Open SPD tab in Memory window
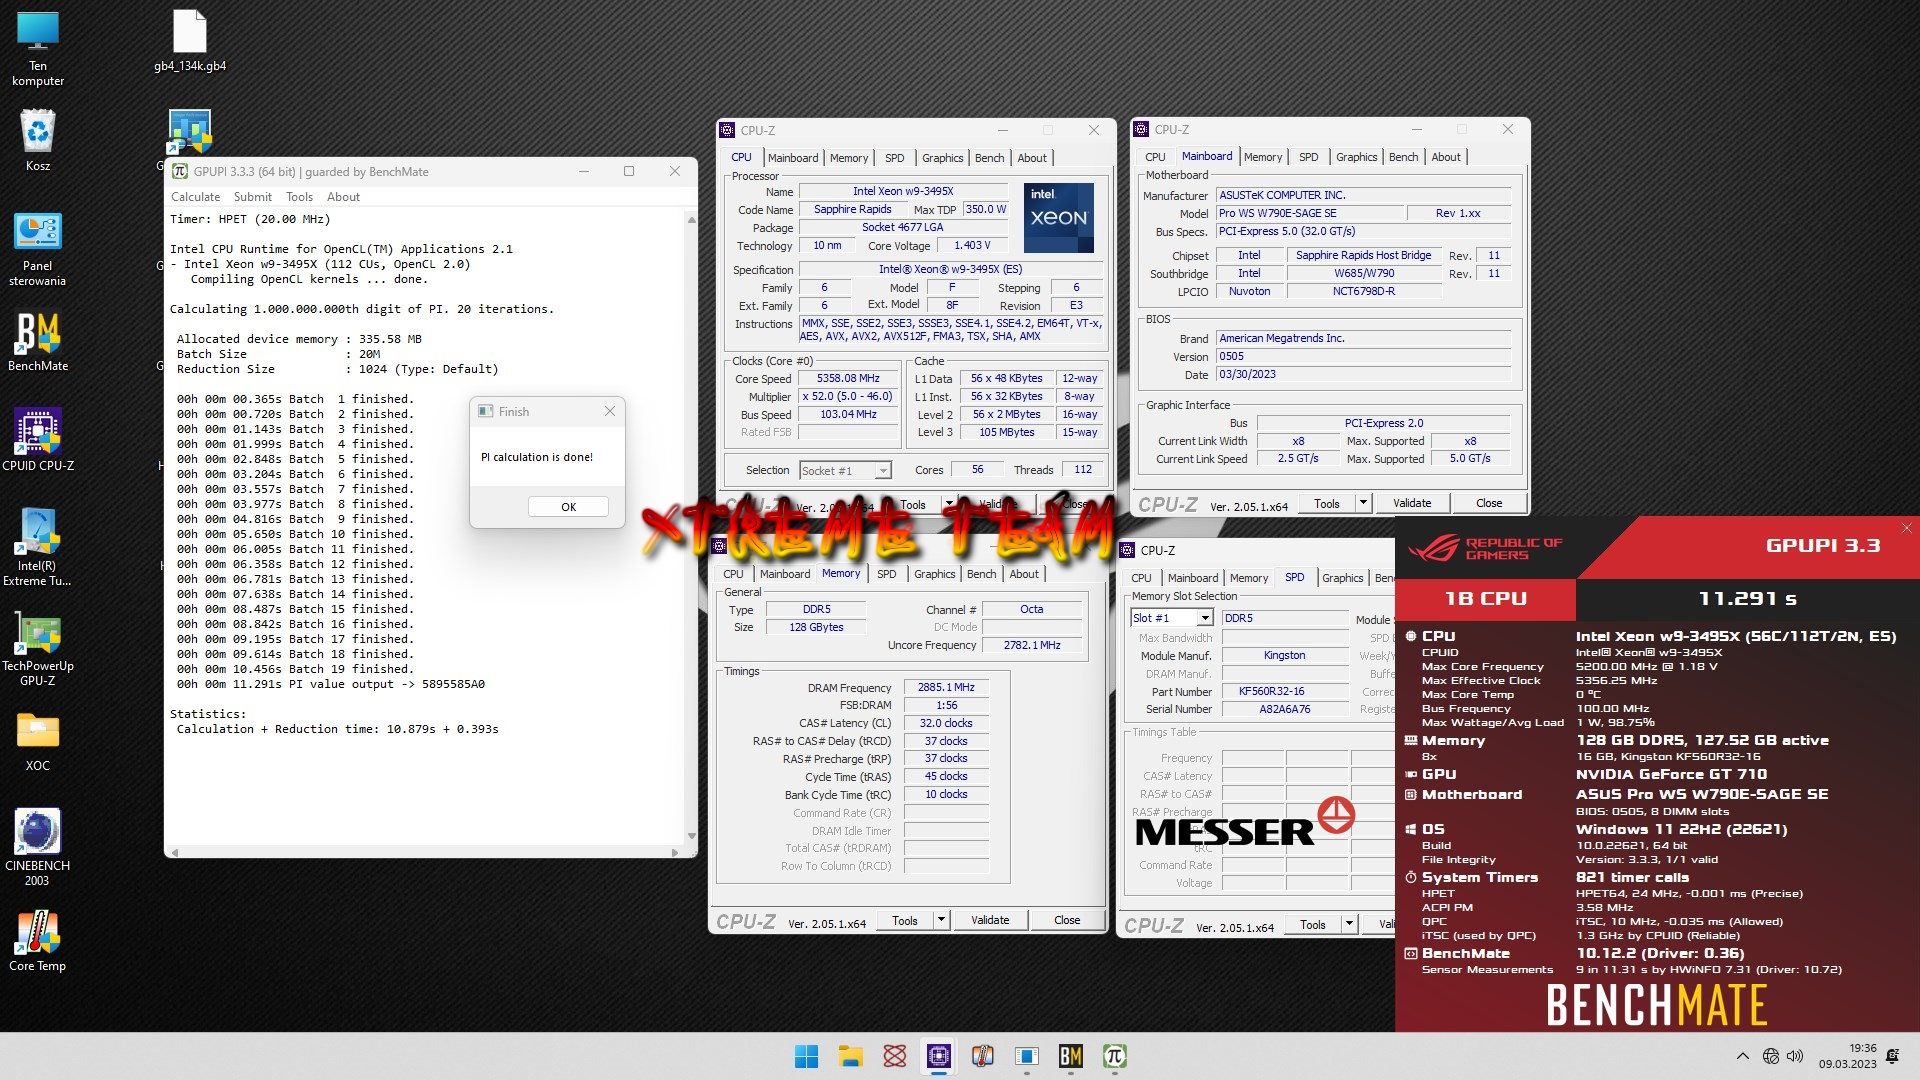1920x1080 pixels. point(887,574)
